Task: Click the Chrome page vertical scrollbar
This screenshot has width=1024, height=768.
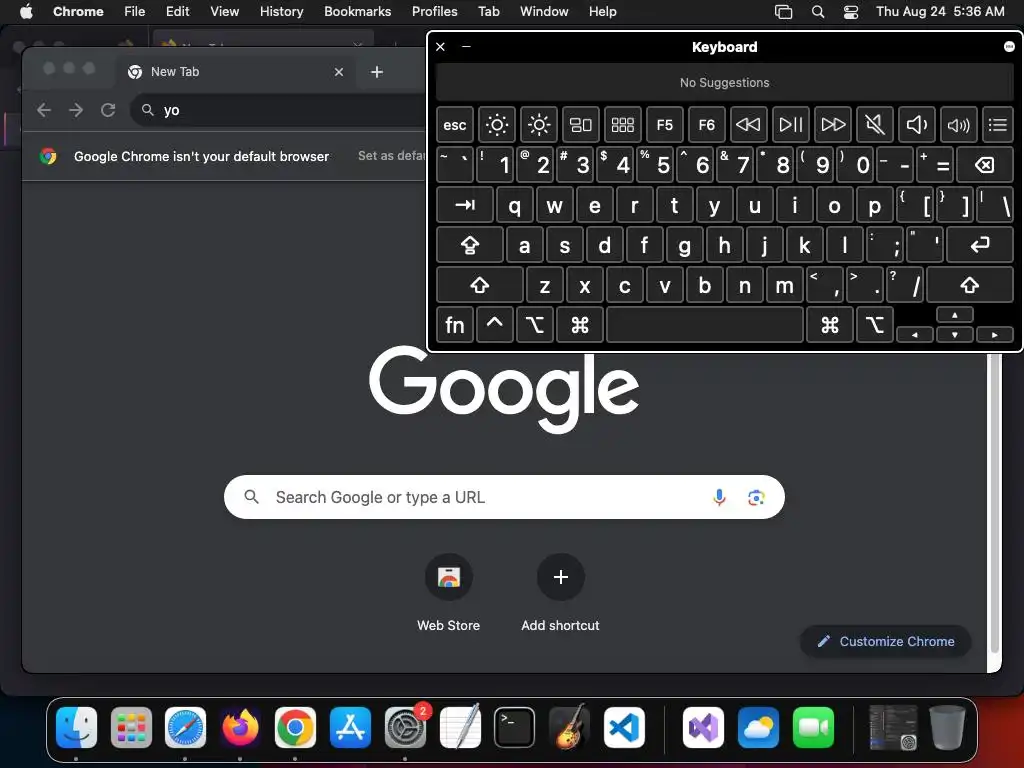Action: tap(995, 503)
